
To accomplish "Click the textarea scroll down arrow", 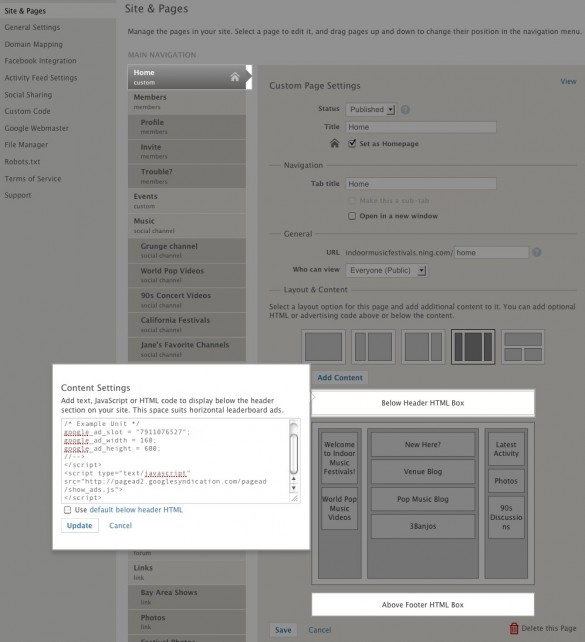I will (294, 488).
